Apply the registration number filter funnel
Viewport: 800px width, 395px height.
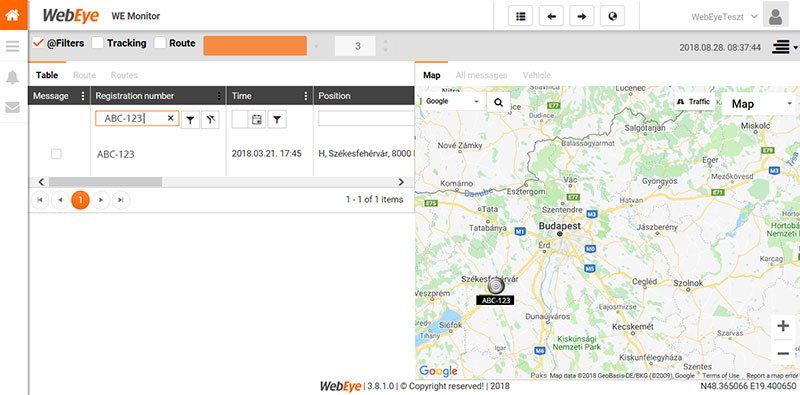point(190,119)
